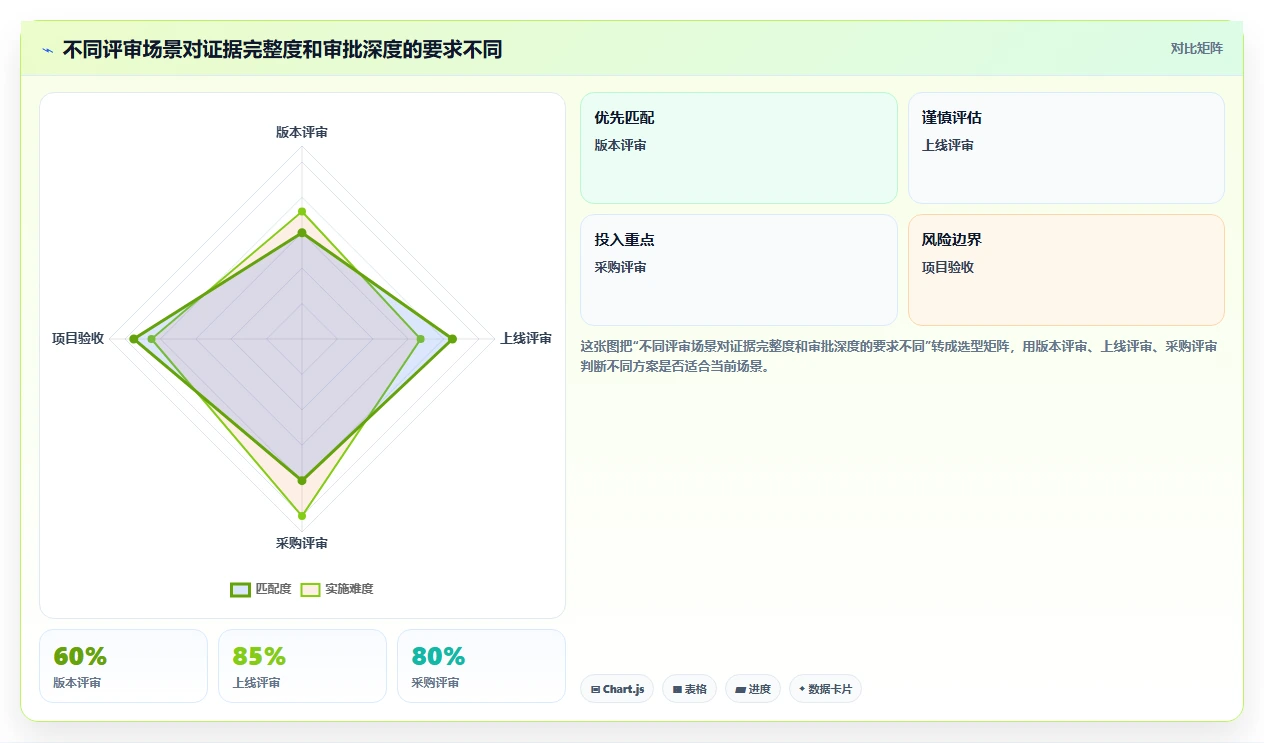Click the 对比矩阵 label in header
The width and height of the screenshot is (1264, 743).
click(1196, 48)
